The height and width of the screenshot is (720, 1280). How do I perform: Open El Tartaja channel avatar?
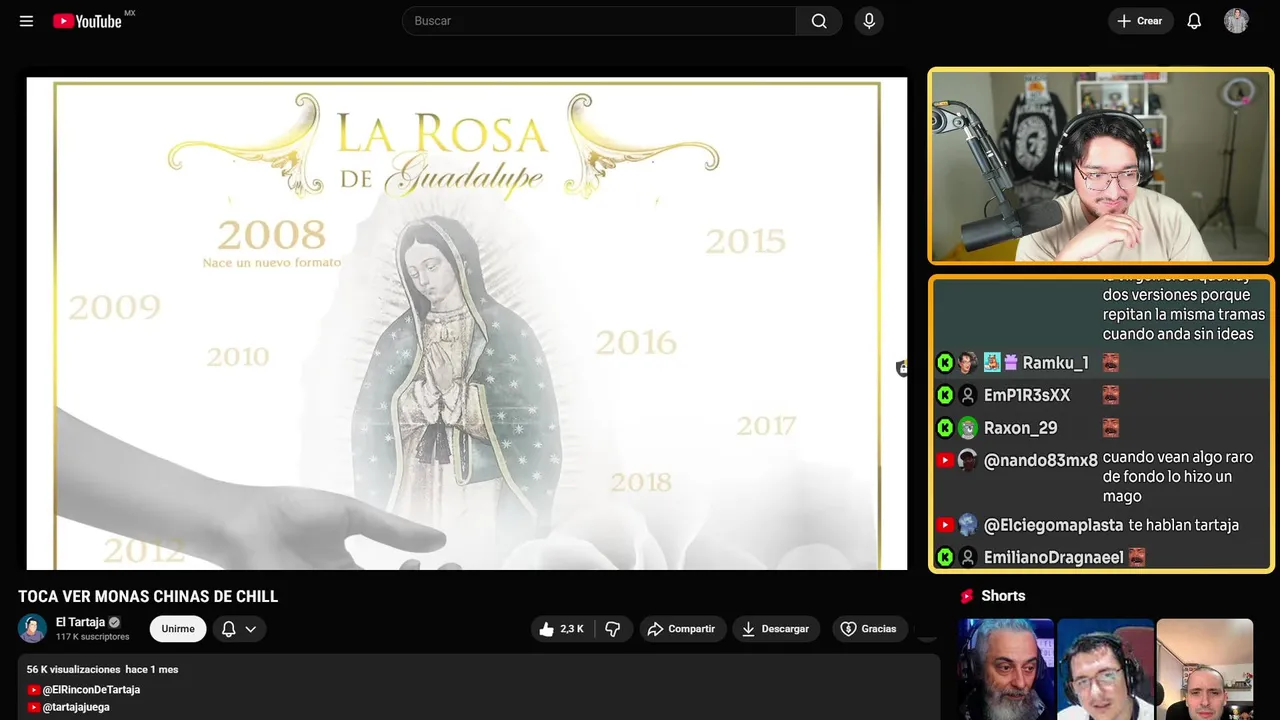(32, 628)
